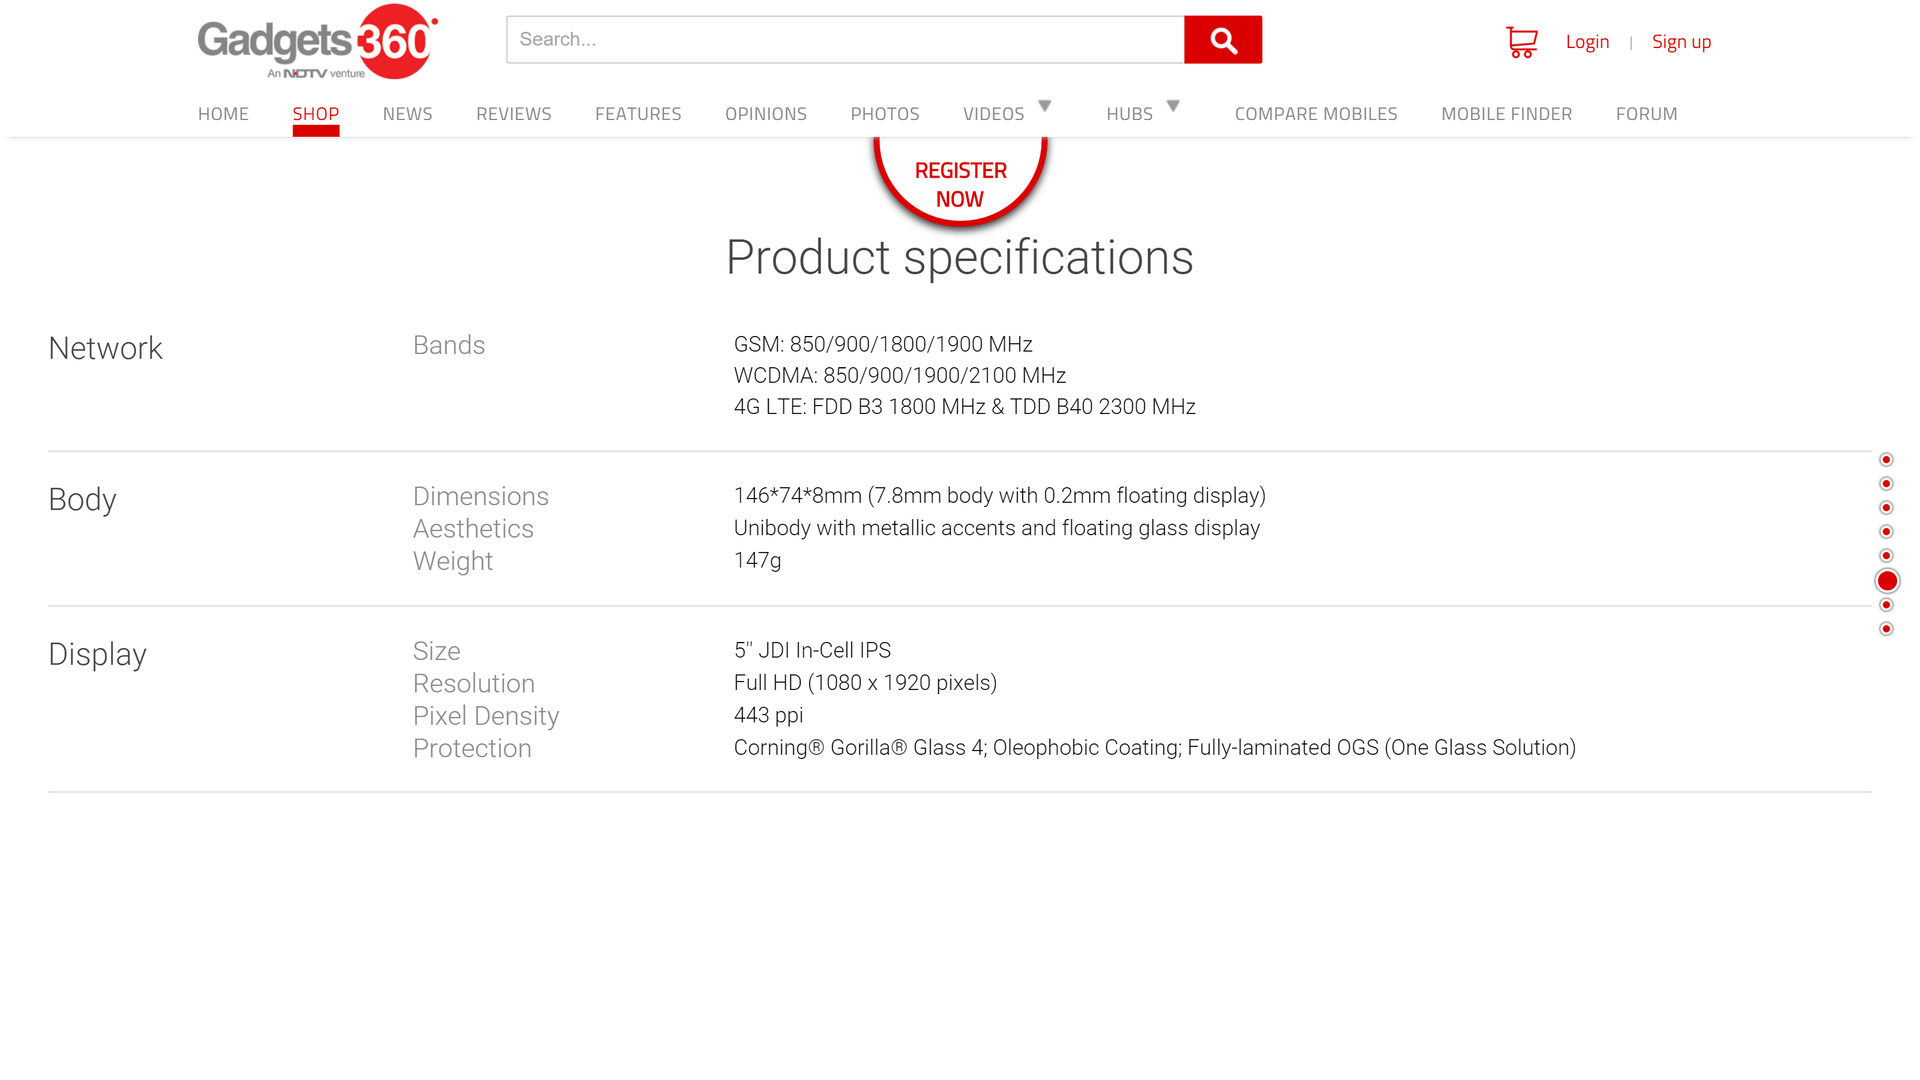Select the first page-section dot
This screenshot has width=1920, height=1080.
[1886, 460]
